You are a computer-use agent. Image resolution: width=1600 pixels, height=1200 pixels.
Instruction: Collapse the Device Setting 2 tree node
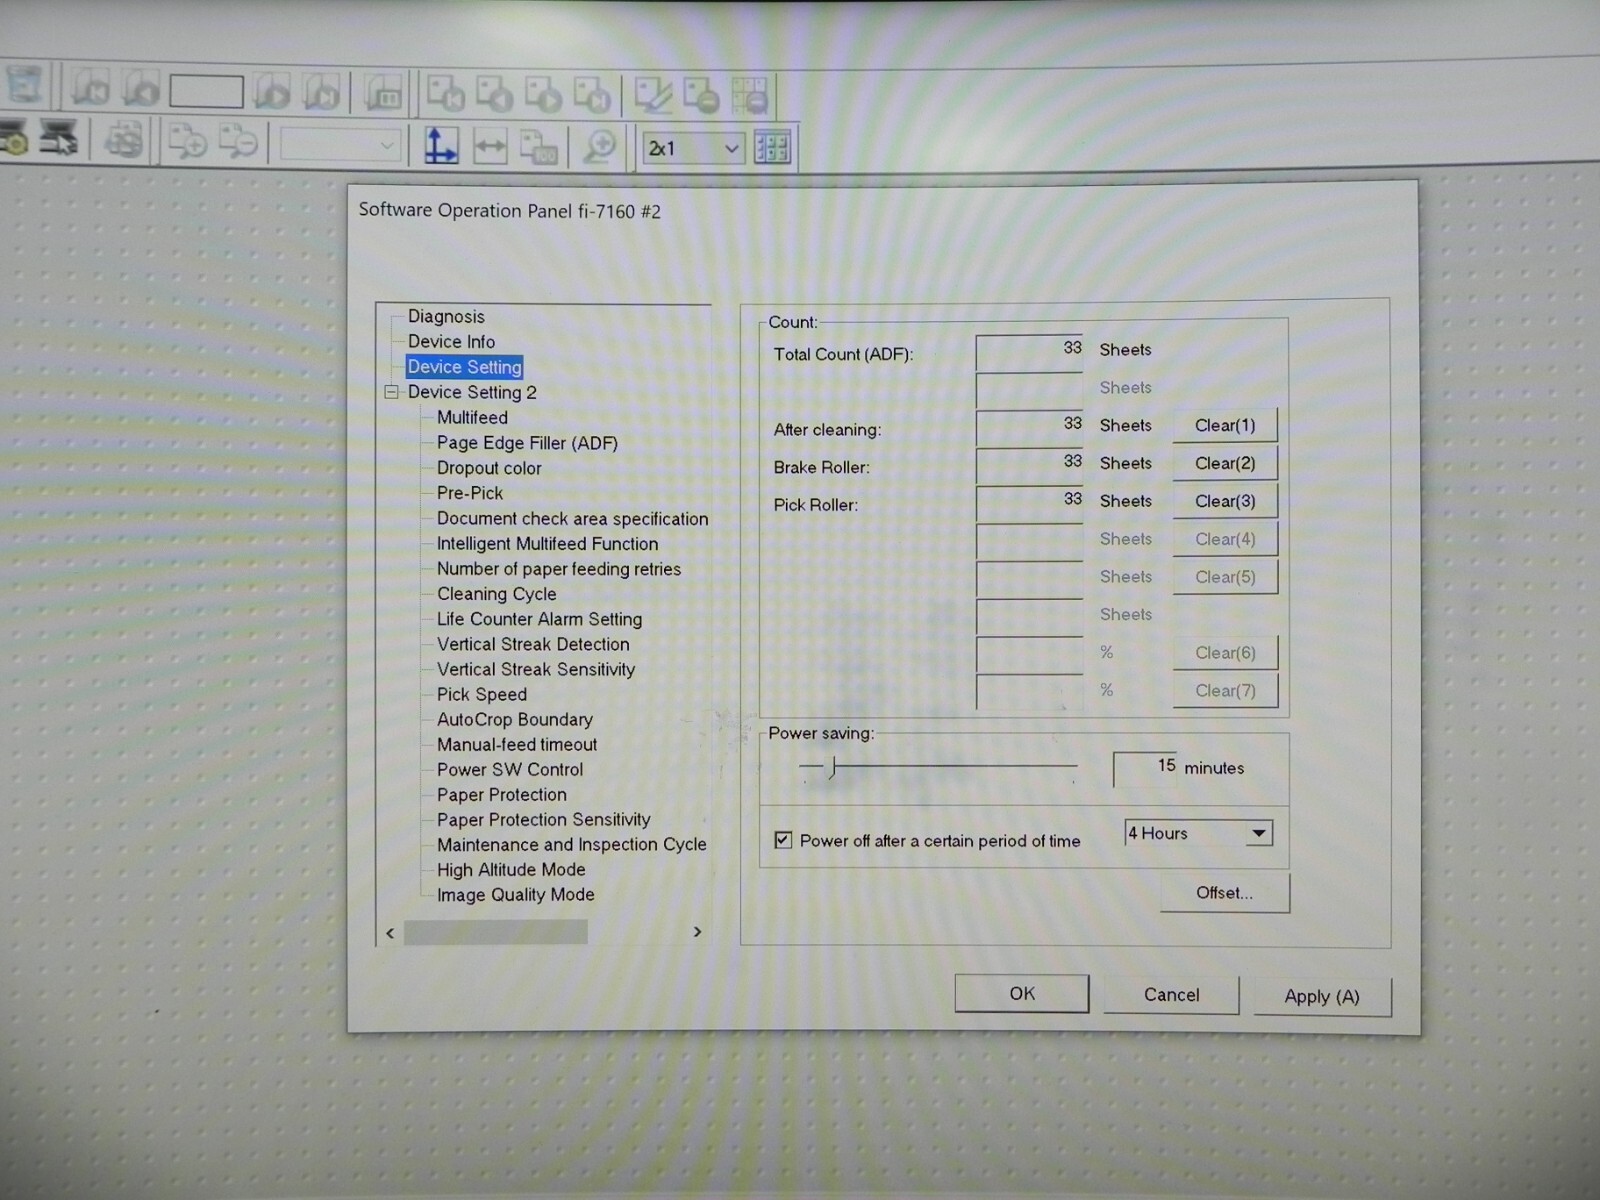click(391, 392)
